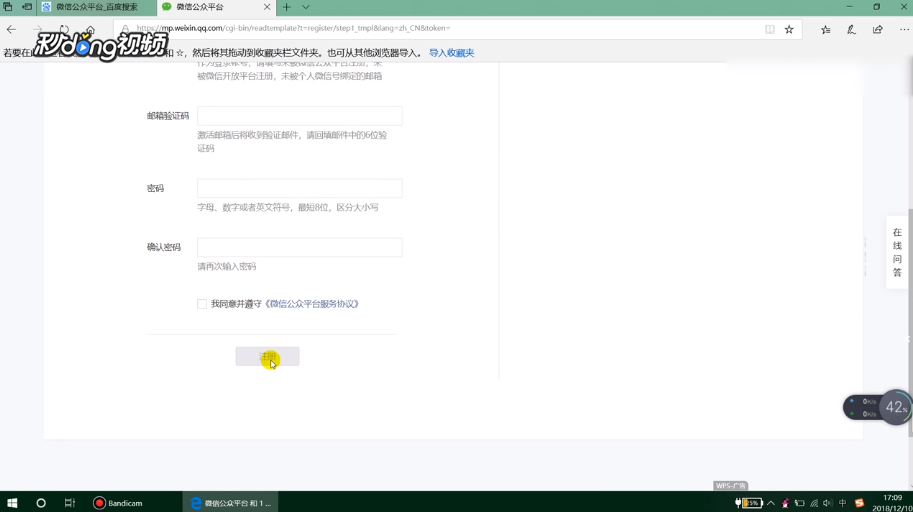Screen dimensions: 913x512
Task: Open the new tab plus button
Action: [x=286, y=7]
